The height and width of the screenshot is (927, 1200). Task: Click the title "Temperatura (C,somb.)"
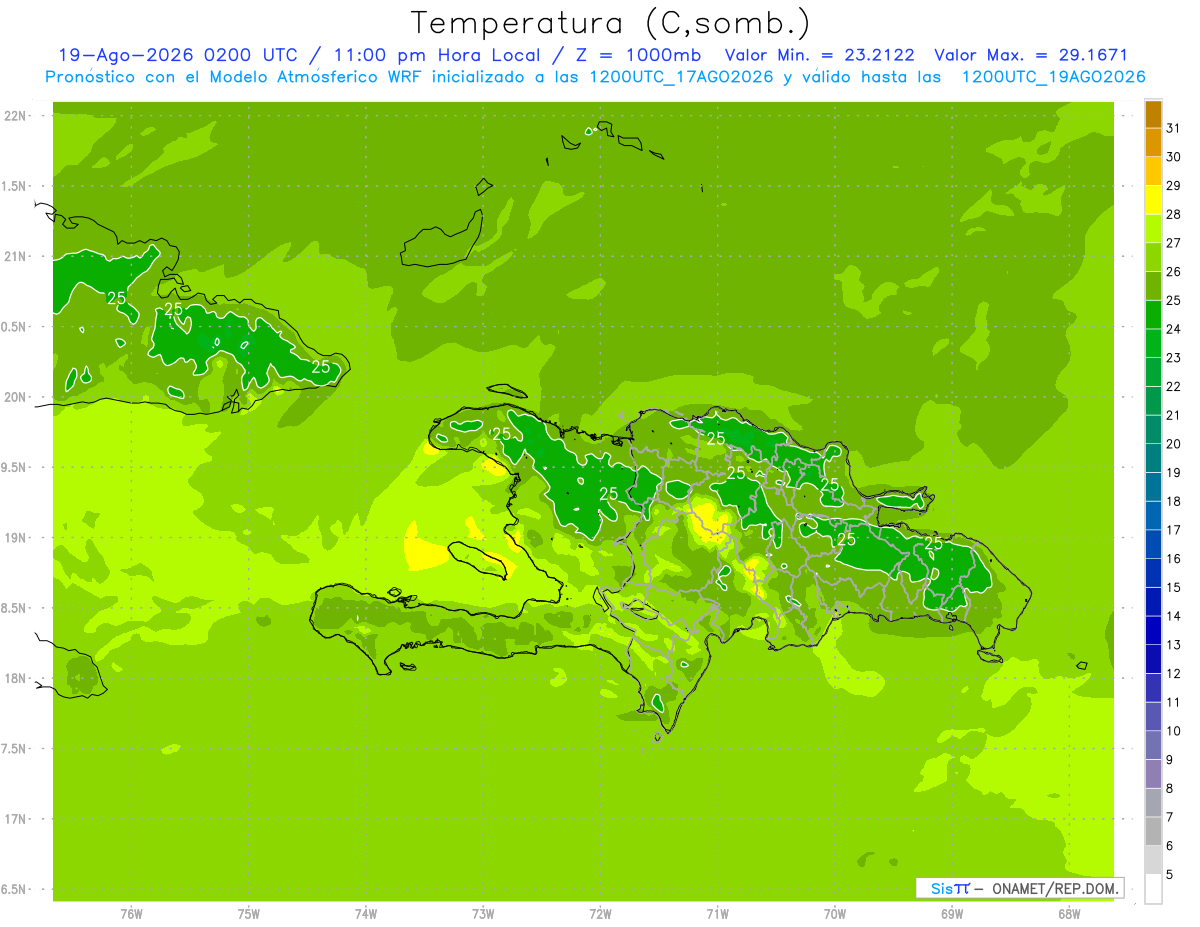(x=610, y=23)
